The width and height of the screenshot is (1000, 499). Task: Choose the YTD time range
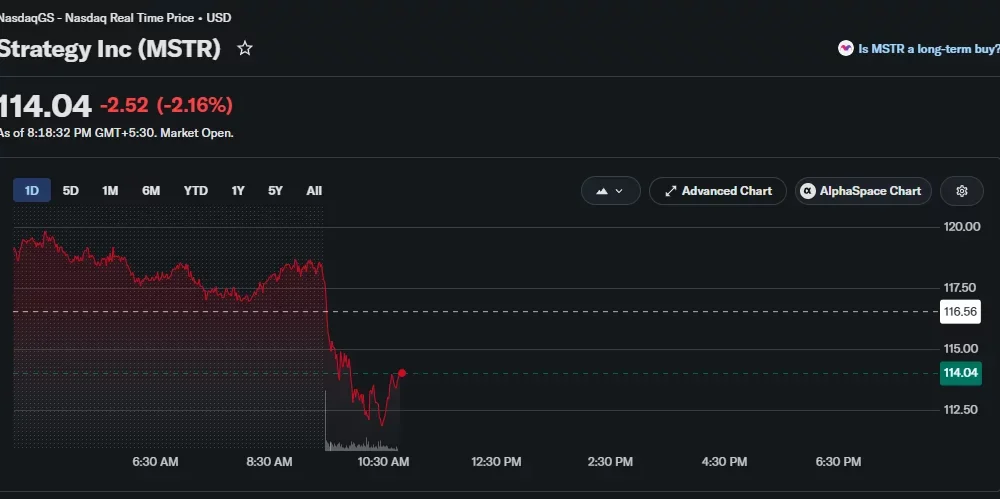(x=196, y=190)
